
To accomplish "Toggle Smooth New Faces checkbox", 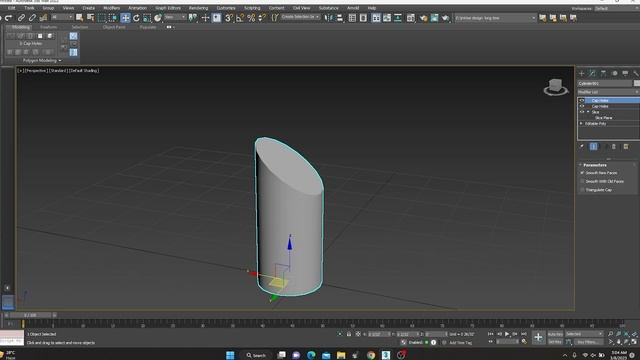I will (582, 173).
